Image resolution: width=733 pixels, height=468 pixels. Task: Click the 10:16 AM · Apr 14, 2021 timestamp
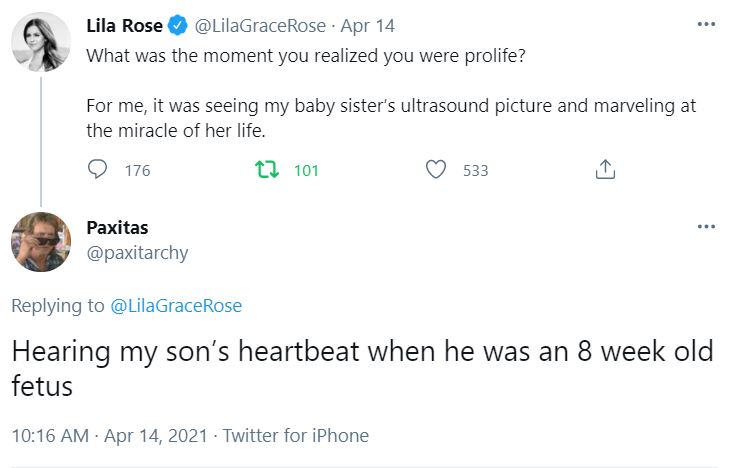tap(110, 435)
